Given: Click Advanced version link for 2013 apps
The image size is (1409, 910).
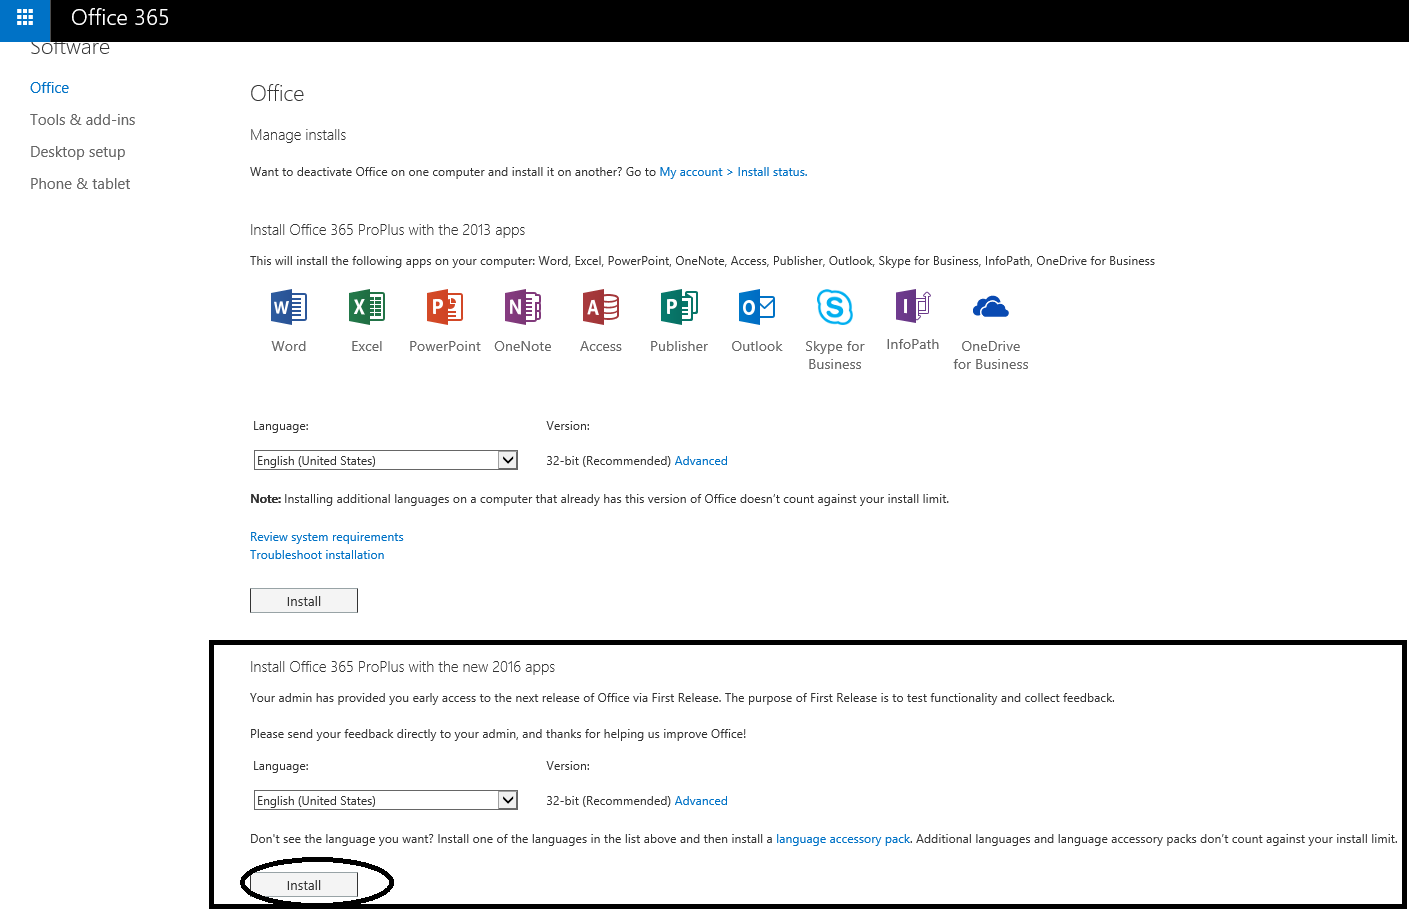Looking at the screenshot, I should 701,461.
